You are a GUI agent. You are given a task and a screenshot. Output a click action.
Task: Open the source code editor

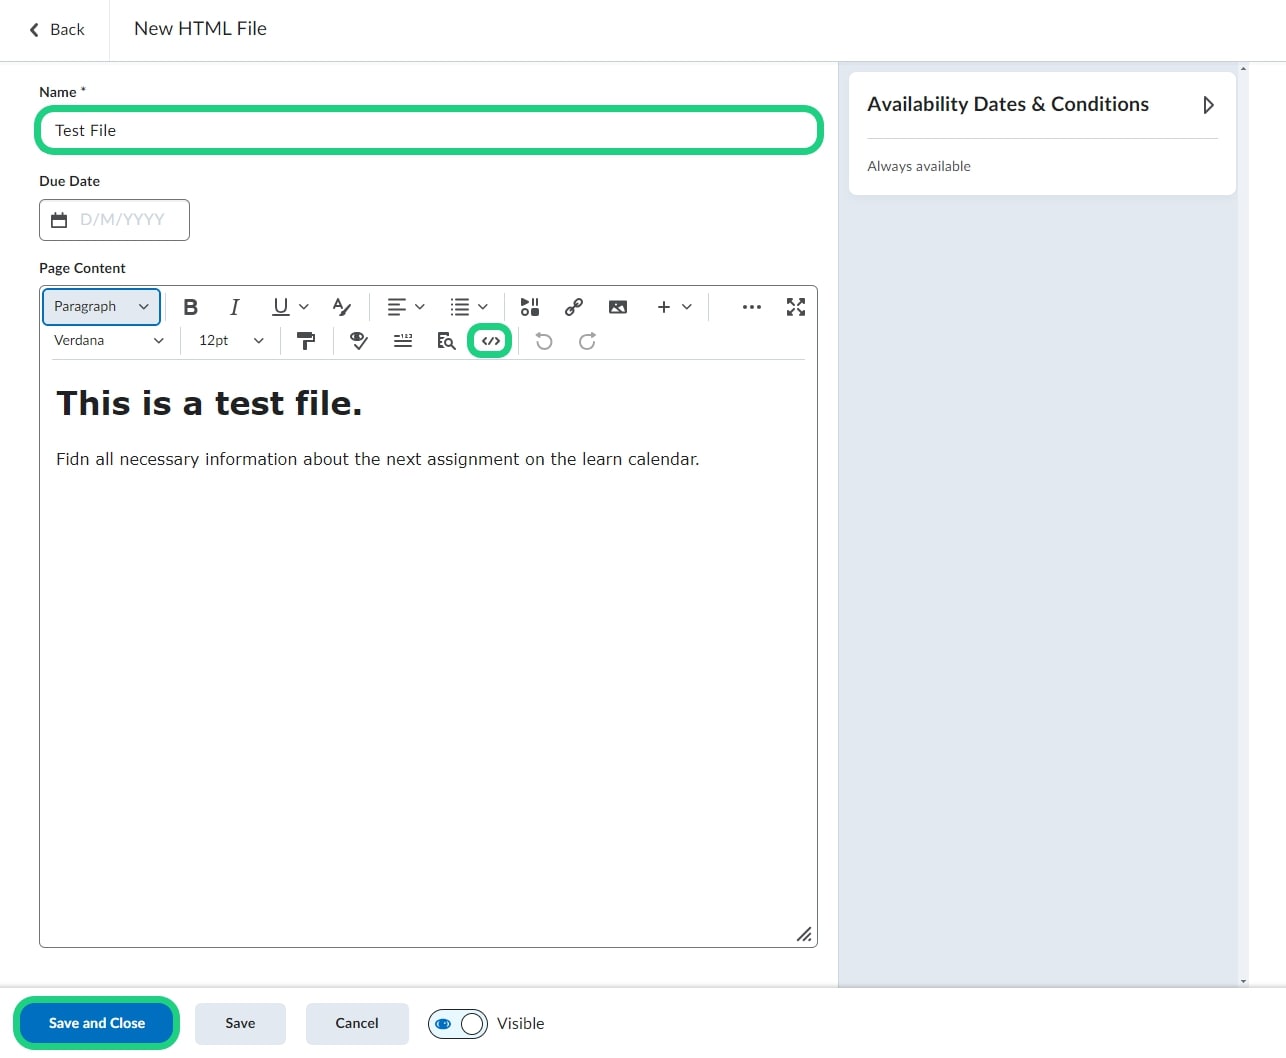pyautogui.click(x=490, y=341)
